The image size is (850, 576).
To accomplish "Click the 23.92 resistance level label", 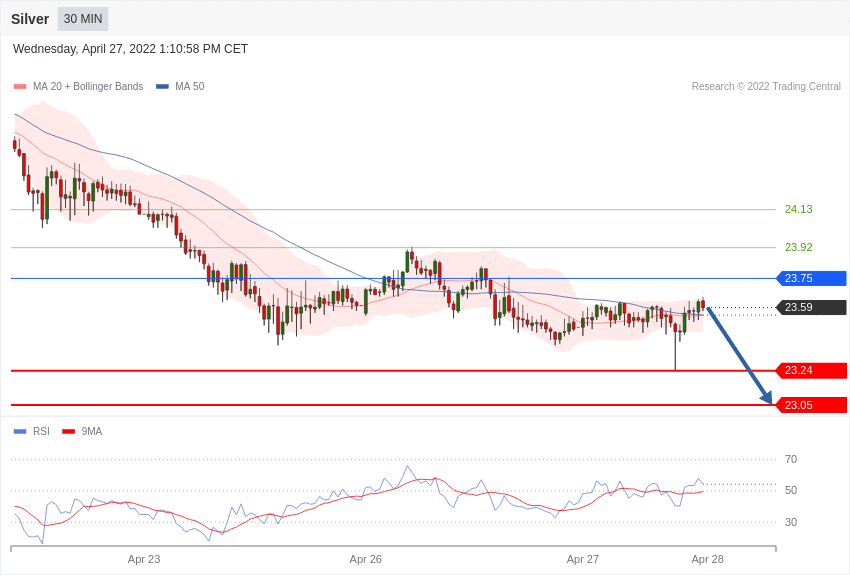I will coord(799,247).
